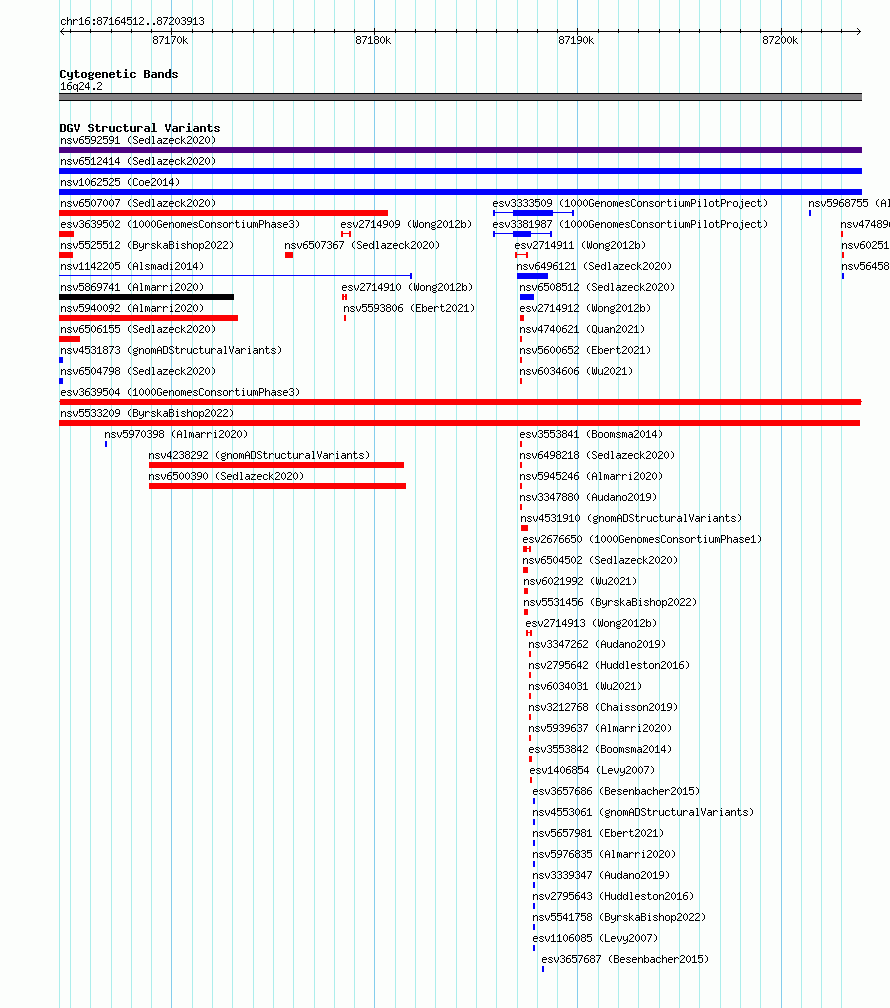Click nsv5945246 (Almarri2020) label
This screenshot has width=890, height=1008.
click(x=591, y=476)
